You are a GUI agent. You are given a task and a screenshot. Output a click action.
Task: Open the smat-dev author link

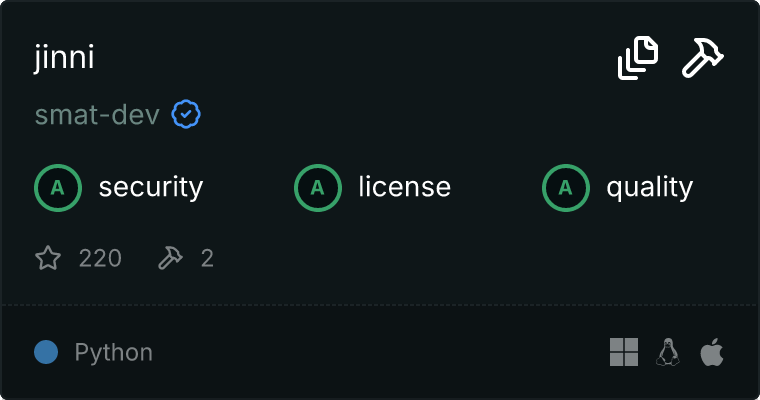[x=97, y=115]
